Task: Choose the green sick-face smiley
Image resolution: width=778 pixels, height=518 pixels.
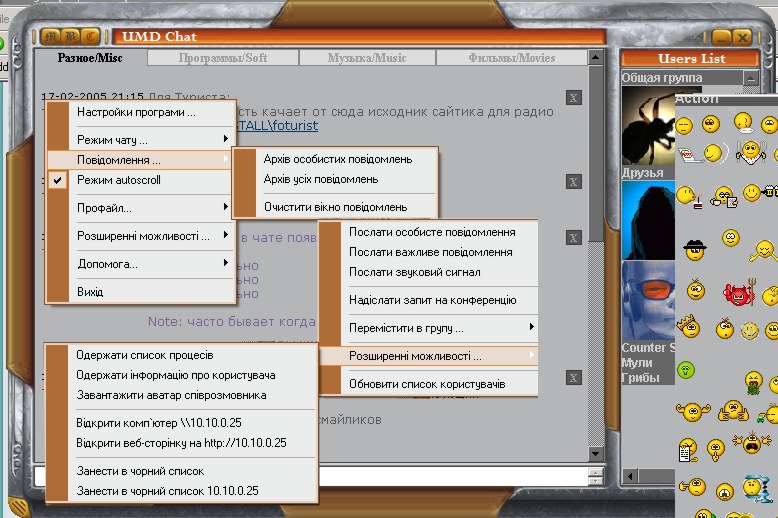Action: pos(686,370)
